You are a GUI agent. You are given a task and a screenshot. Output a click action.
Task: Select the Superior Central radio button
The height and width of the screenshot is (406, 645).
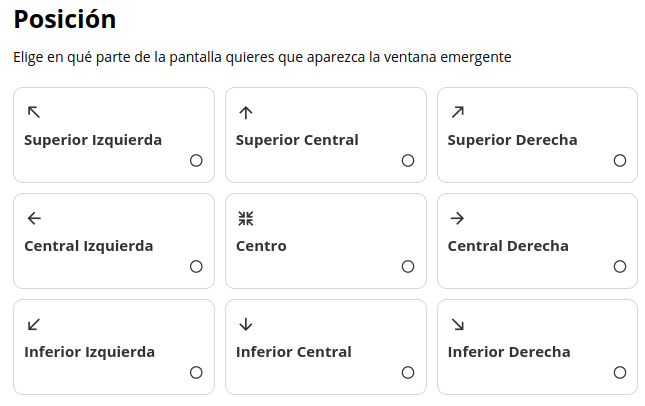(x=408, y=160)
